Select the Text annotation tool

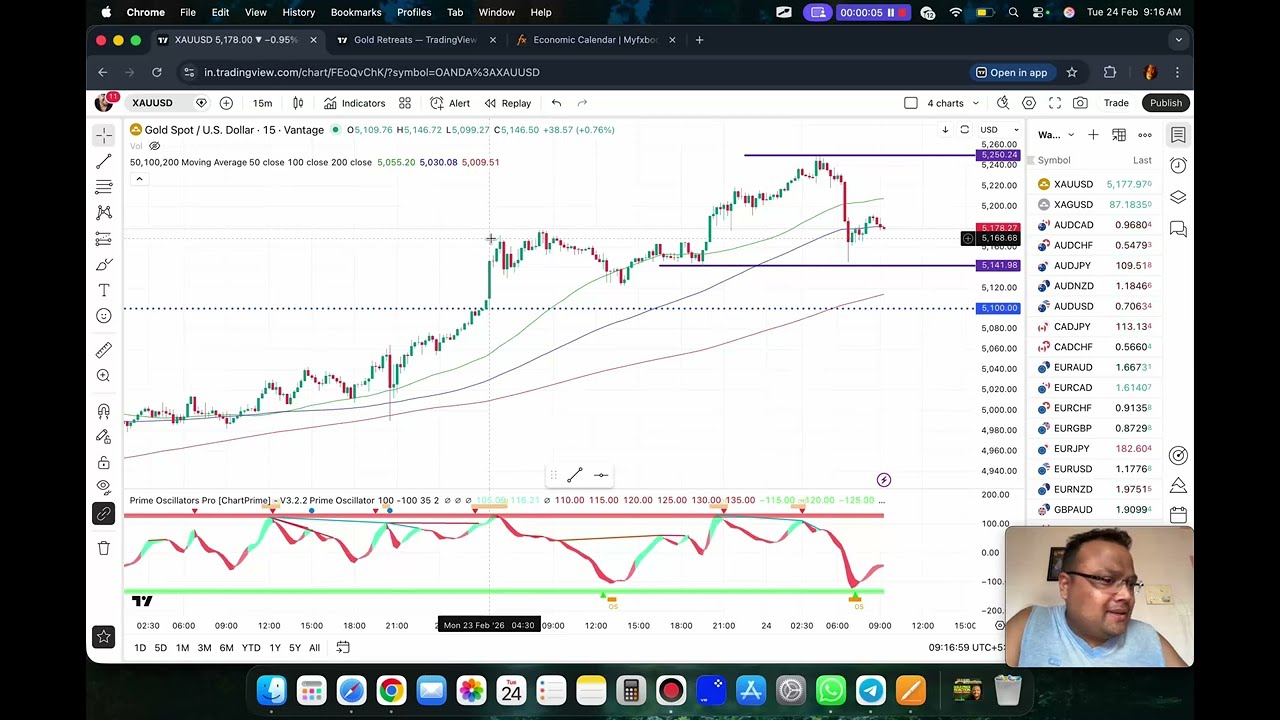[x=104, y=290]
